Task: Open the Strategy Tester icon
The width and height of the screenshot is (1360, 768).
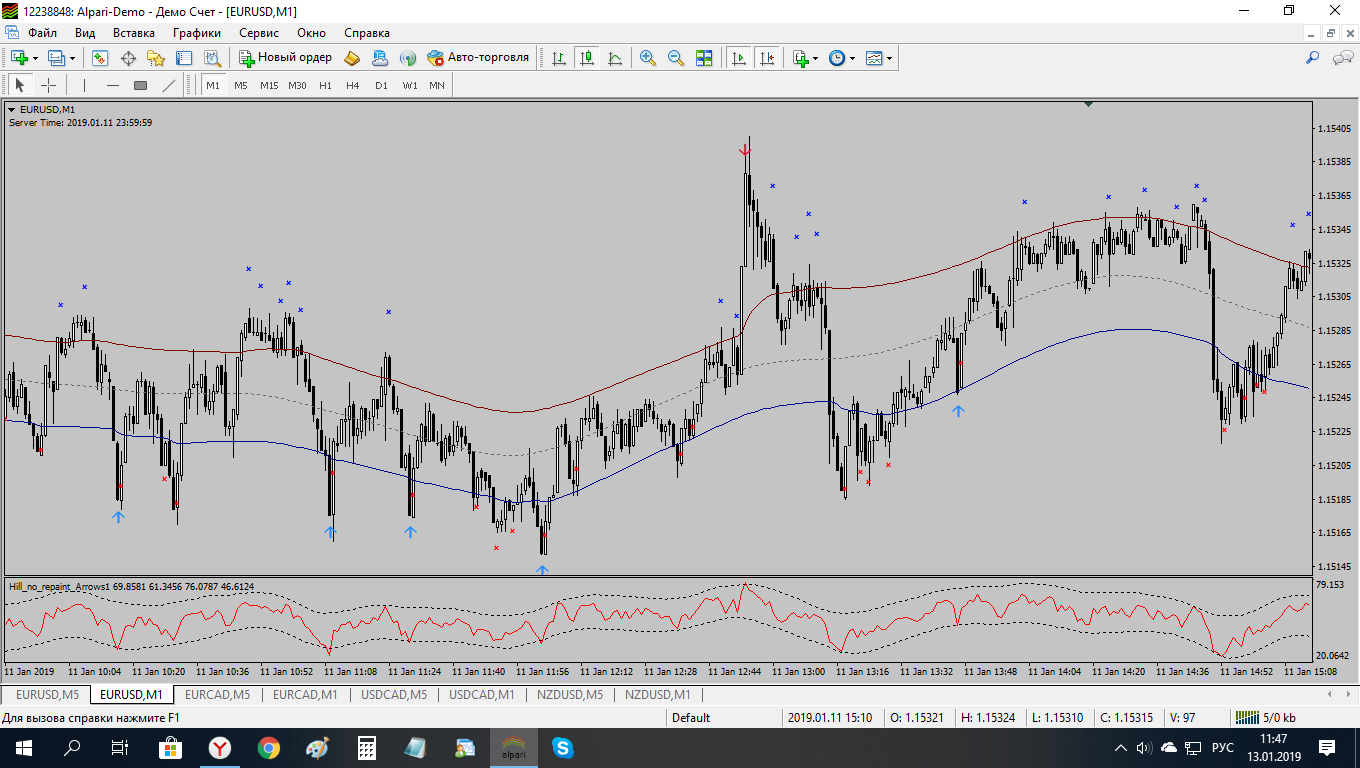Action: [212, 58]
